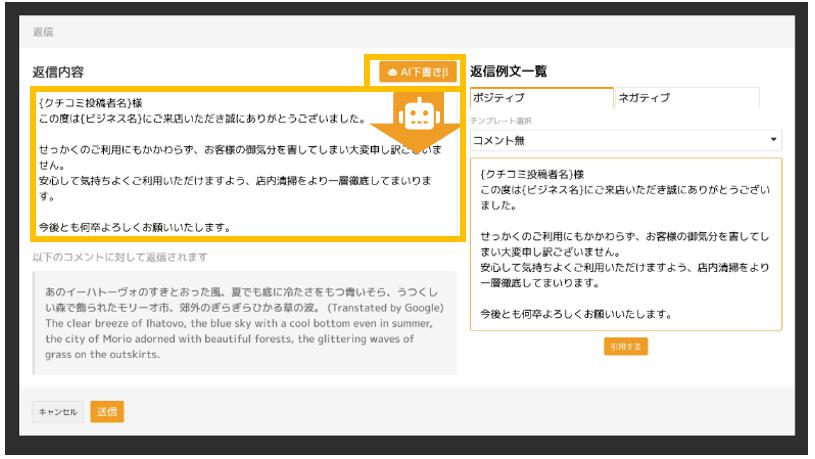Click the 送信 button
The image size is (815, 459).
(x=107, y=412)
